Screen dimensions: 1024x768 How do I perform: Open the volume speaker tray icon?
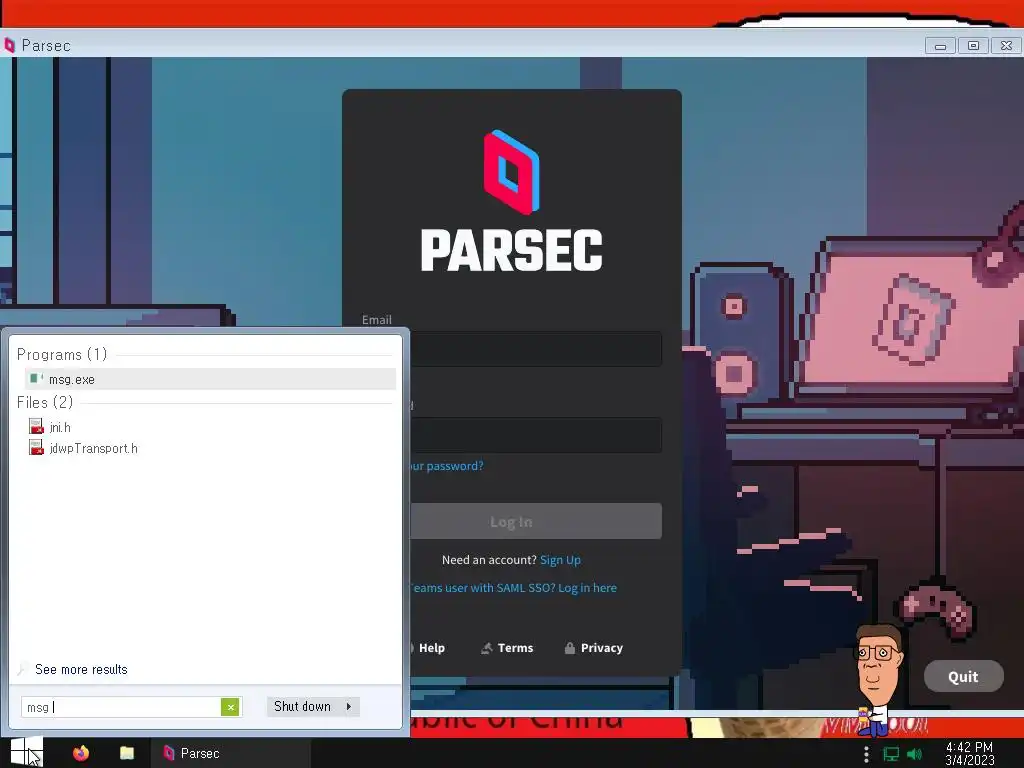tap(914, 754)
